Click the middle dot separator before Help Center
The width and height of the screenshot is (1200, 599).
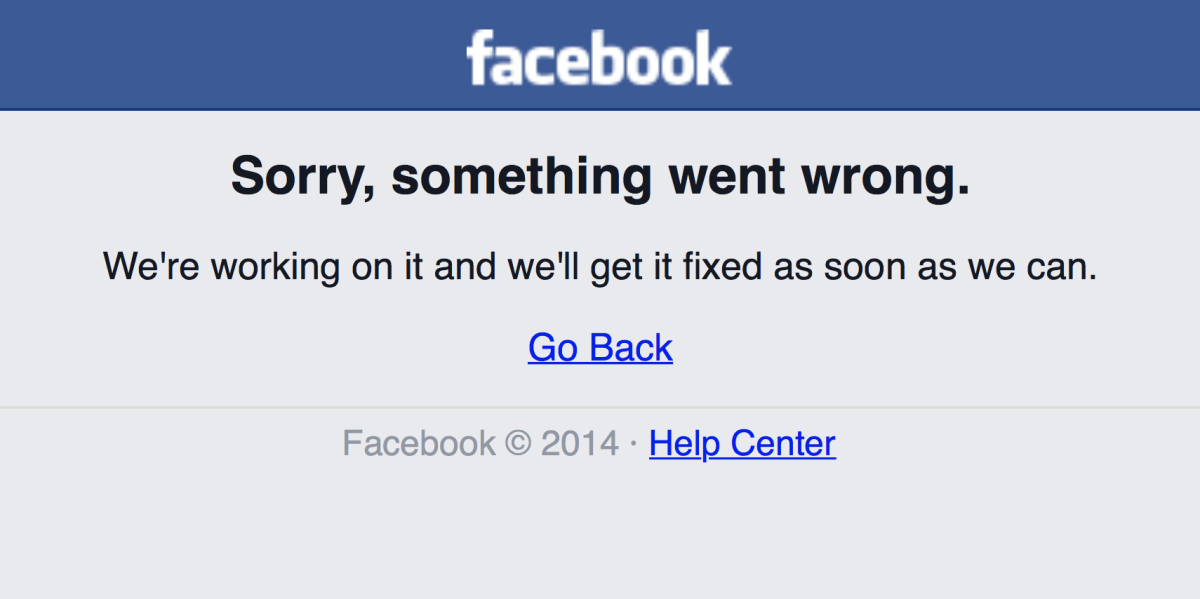pyautogui.click(x=634, y=443)
